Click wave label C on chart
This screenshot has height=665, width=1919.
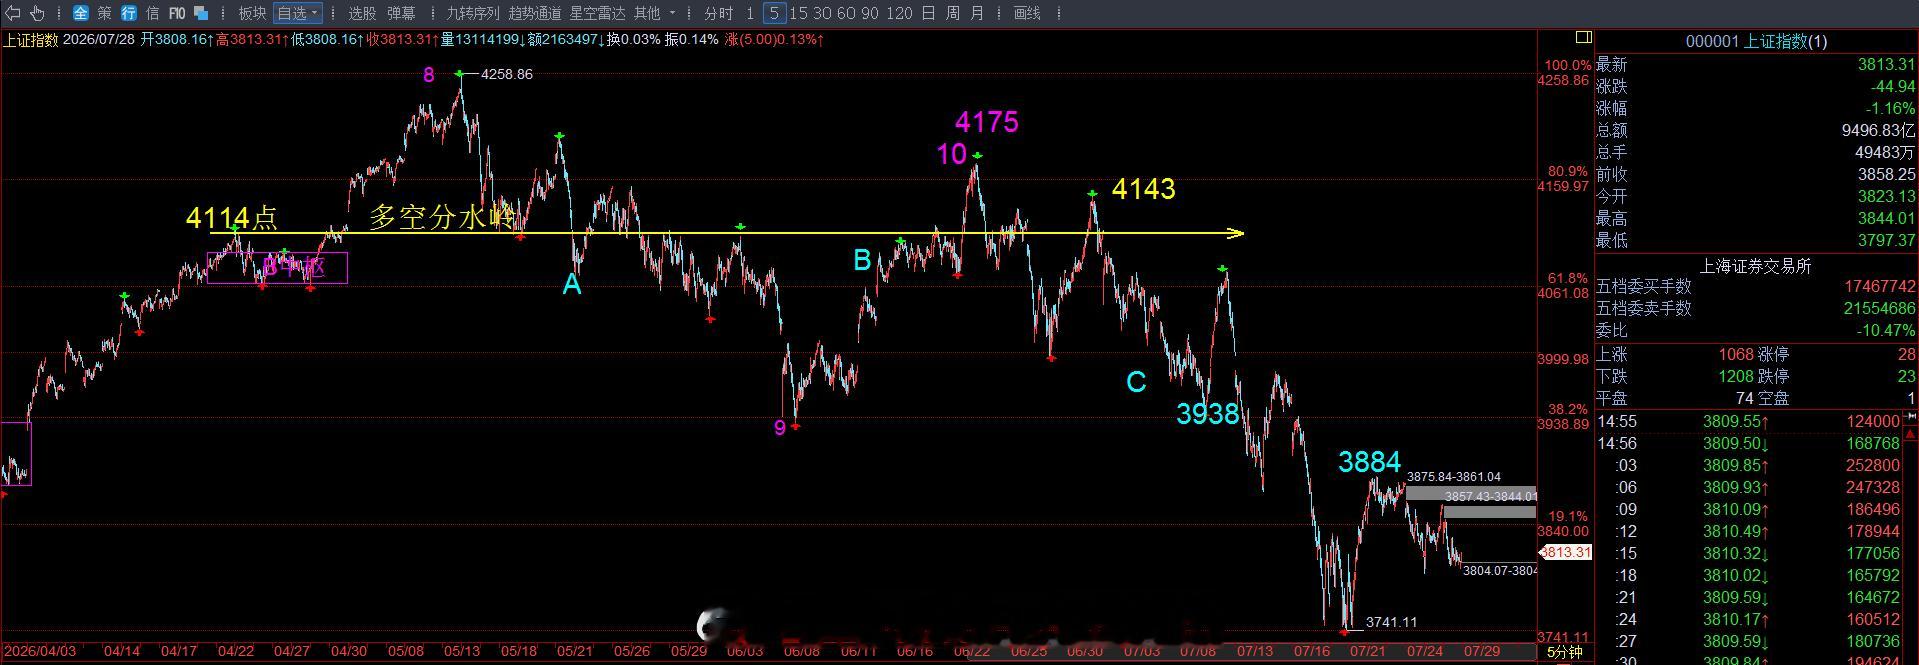coord(1136,382)
